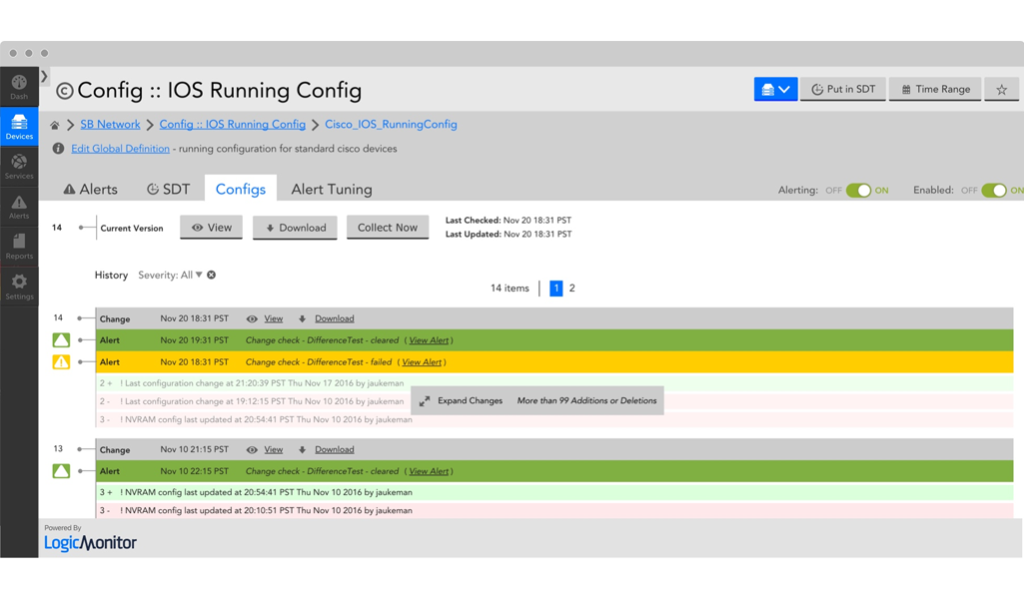Open Config :: IOS Running Config breadcrumb link

tap(232, 124)
